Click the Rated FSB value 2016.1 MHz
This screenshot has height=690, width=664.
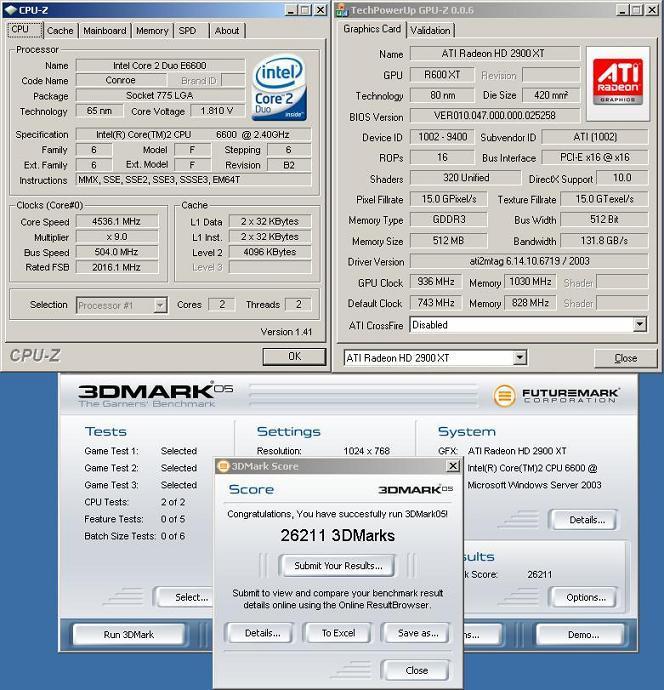point(117,267)
